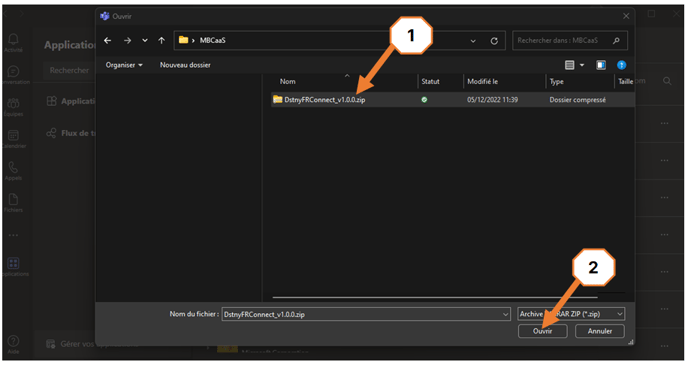Viewport: 688px width, 365px height.
Task: Sort by the 'Modifié le' column header
Action: point(483,82)
